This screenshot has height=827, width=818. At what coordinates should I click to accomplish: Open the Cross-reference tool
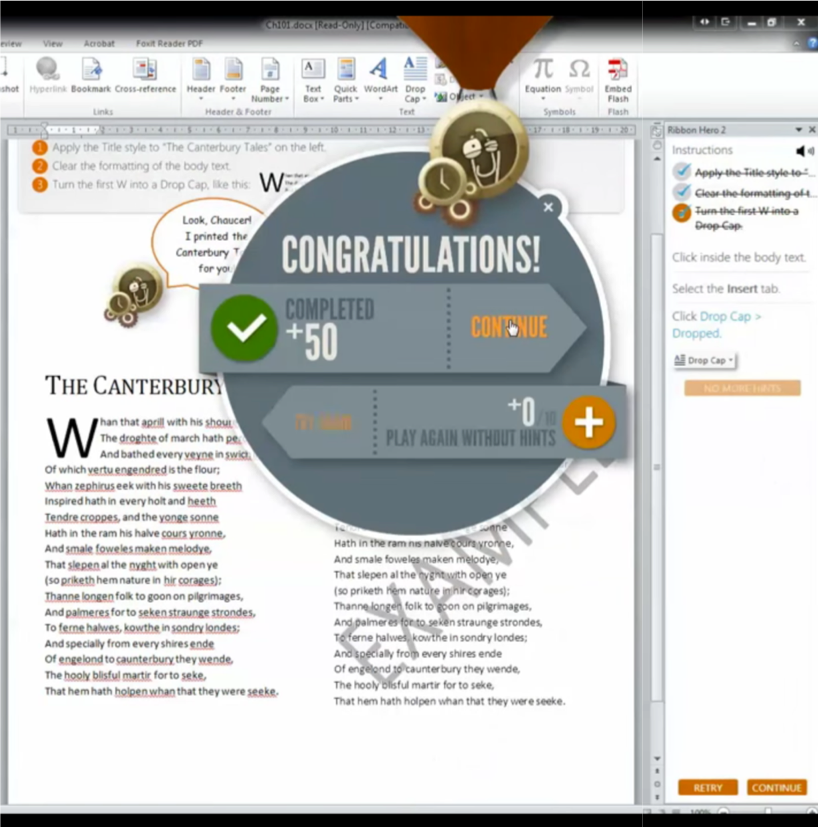145,75
